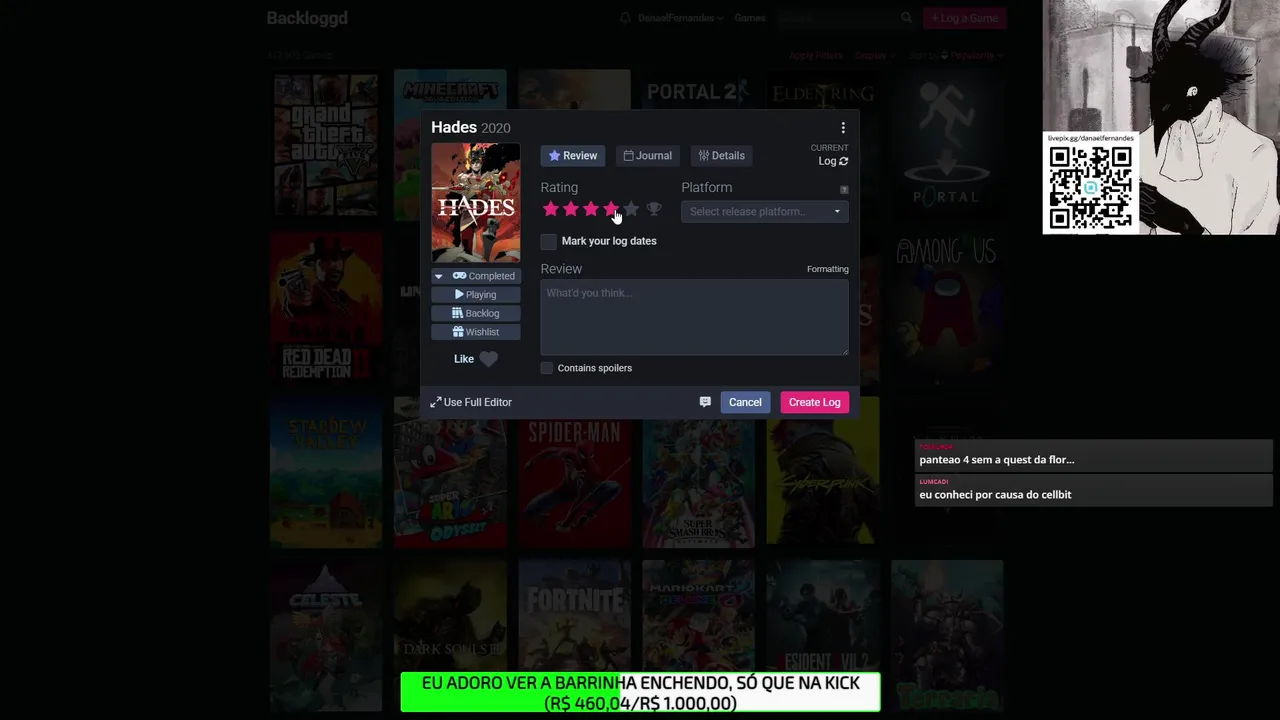Open the Formatting help link

[827, 269]
